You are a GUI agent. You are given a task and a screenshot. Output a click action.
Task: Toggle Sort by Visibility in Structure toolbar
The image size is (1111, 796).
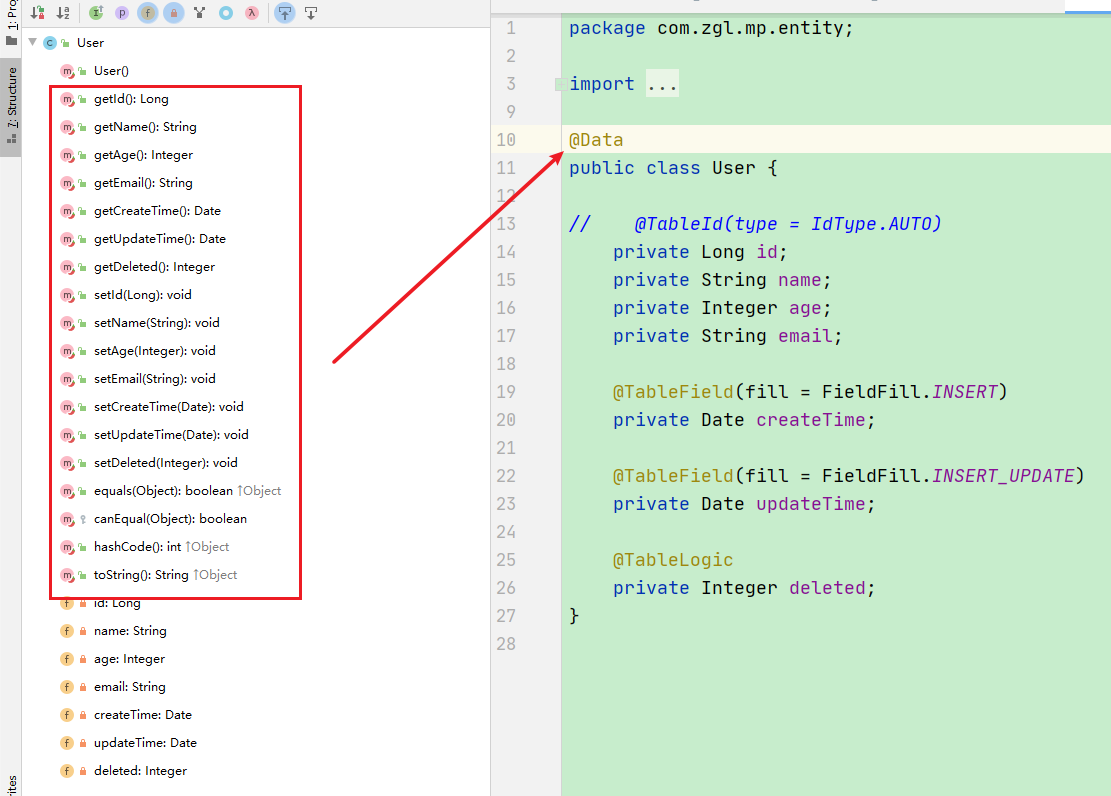(x=38, y=13)
